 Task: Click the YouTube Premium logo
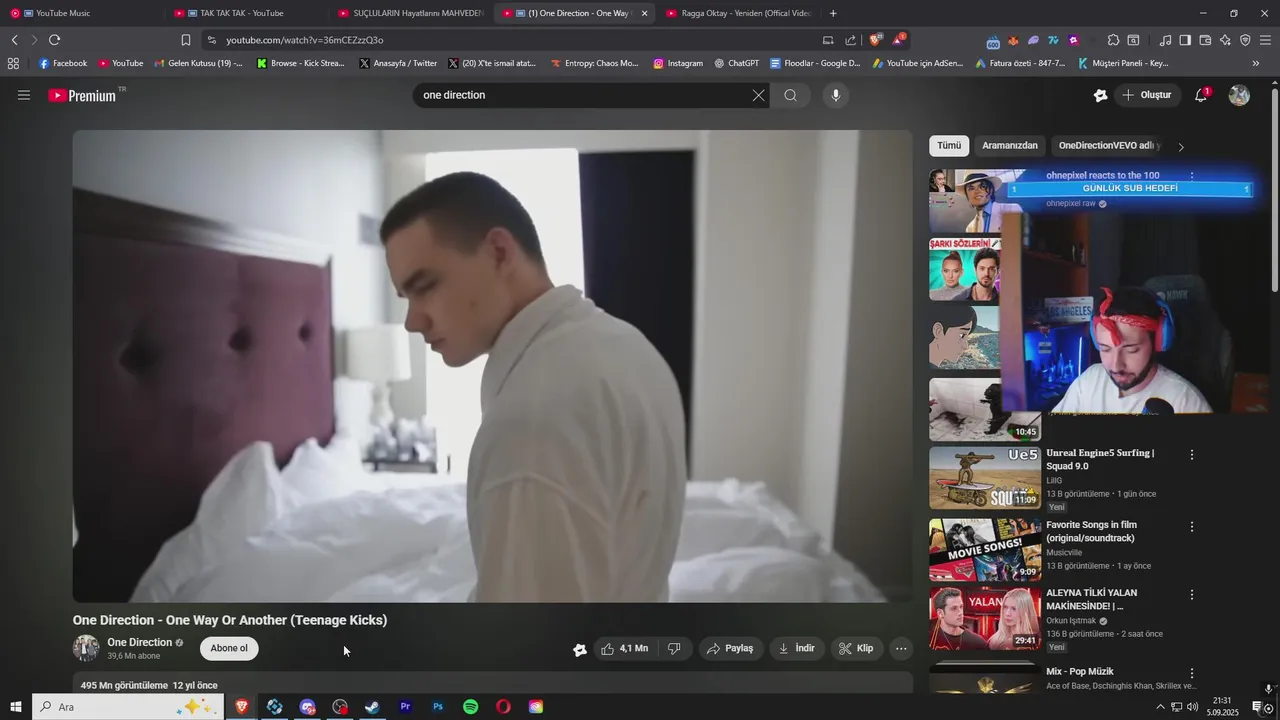click(x=83, y=95)
